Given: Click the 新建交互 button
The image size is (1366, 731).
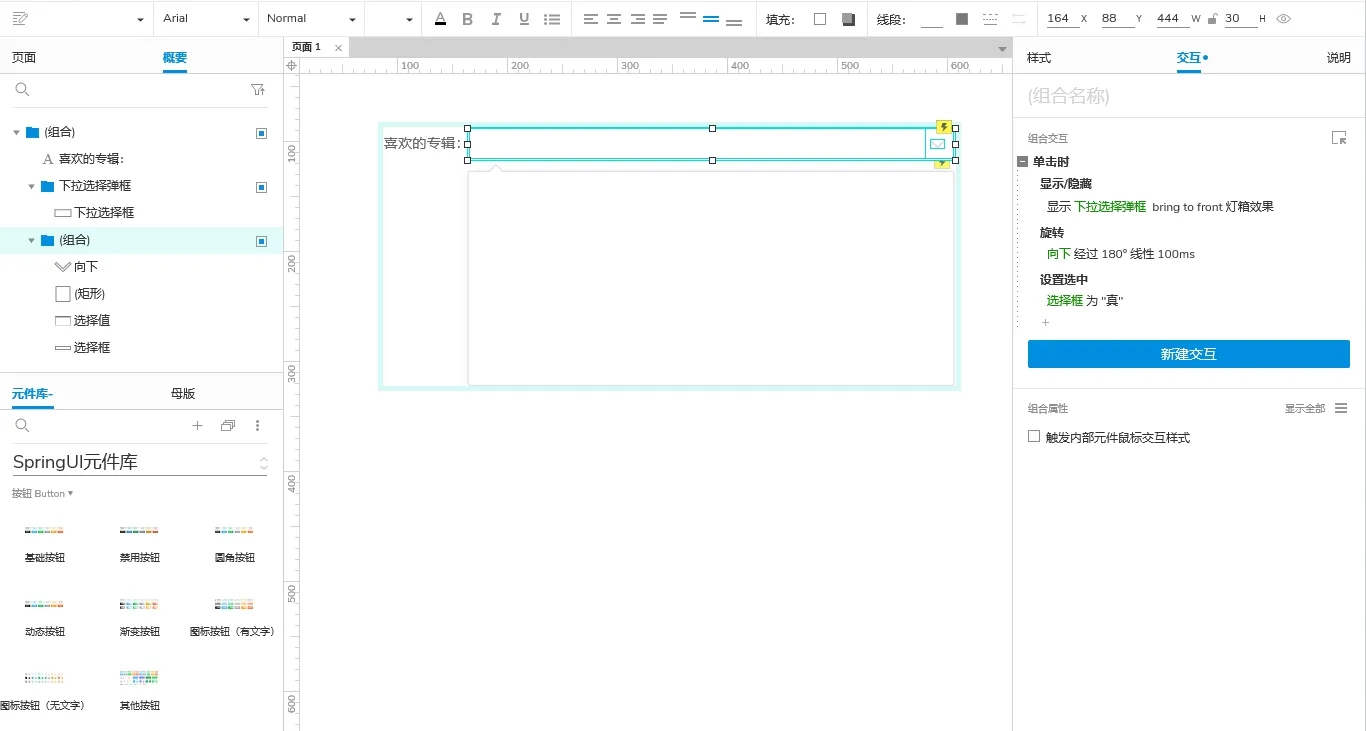Looking at the screenshot, I should (1189, 354).
